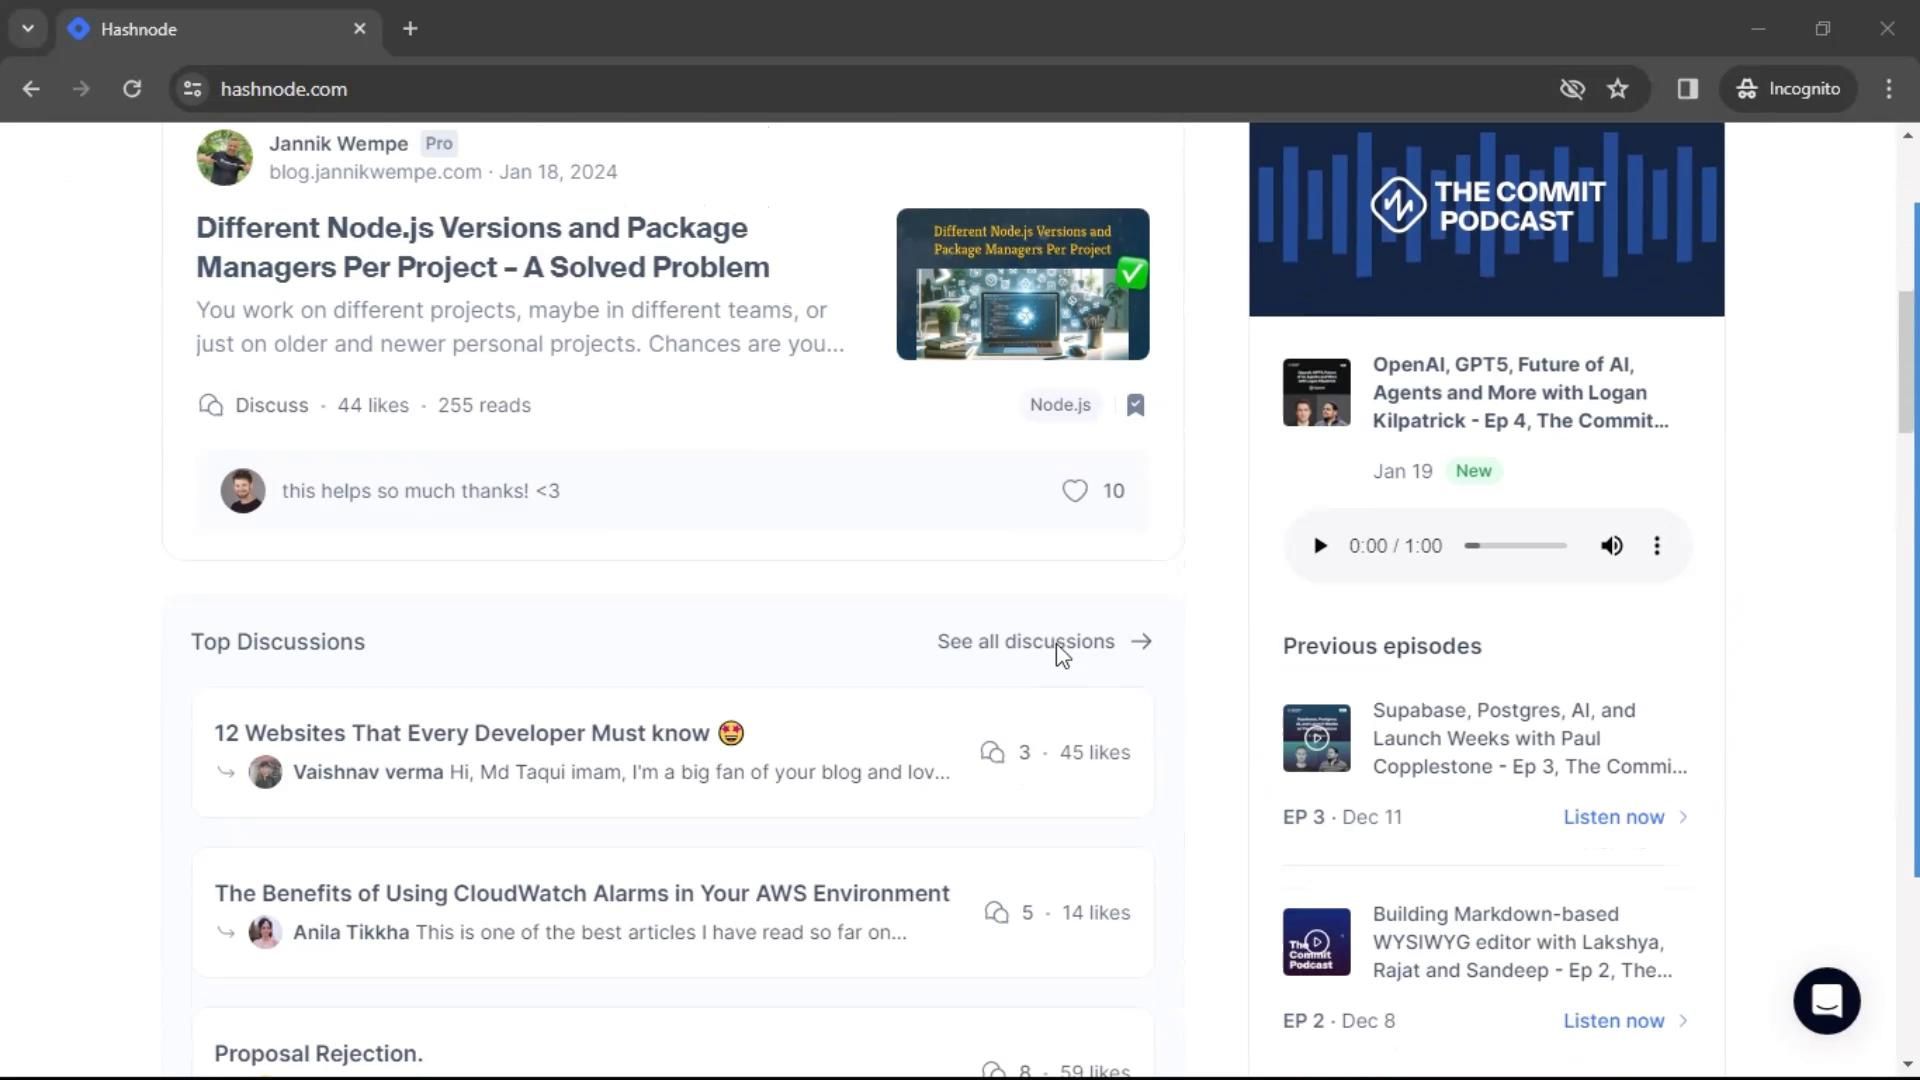Open the Discuss comments icon
The image size is (1920, 1080).
point(211,405)
